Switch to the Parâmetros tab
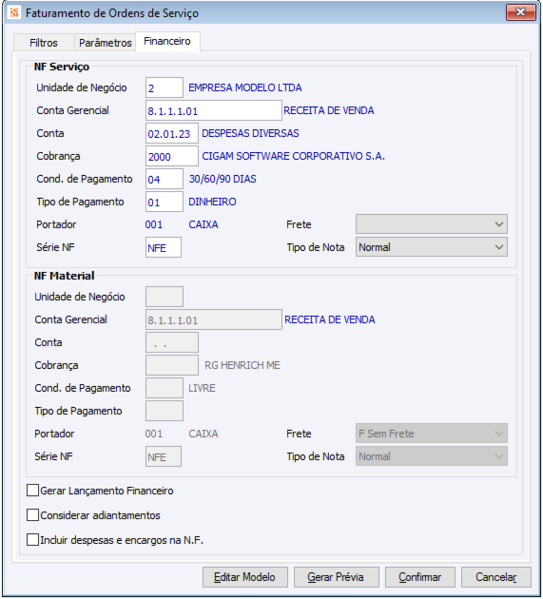Screen dimensions: 543x599 (x=105, y=42)
